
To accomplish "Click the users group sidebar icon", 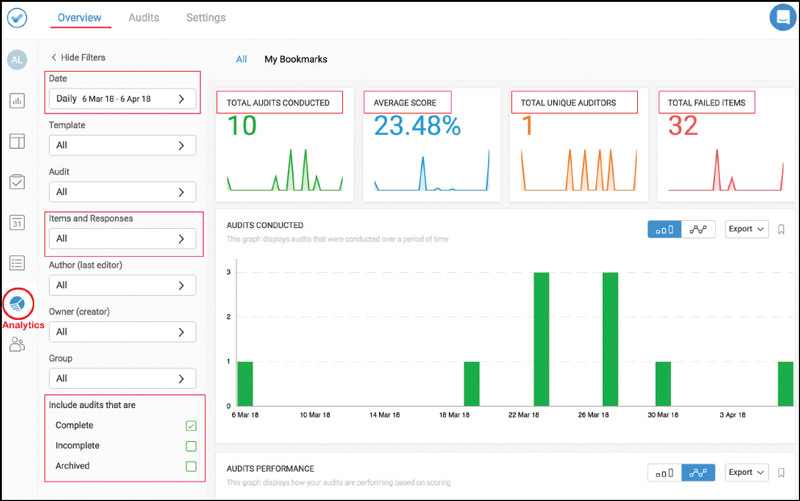I will tap(17, 344).
